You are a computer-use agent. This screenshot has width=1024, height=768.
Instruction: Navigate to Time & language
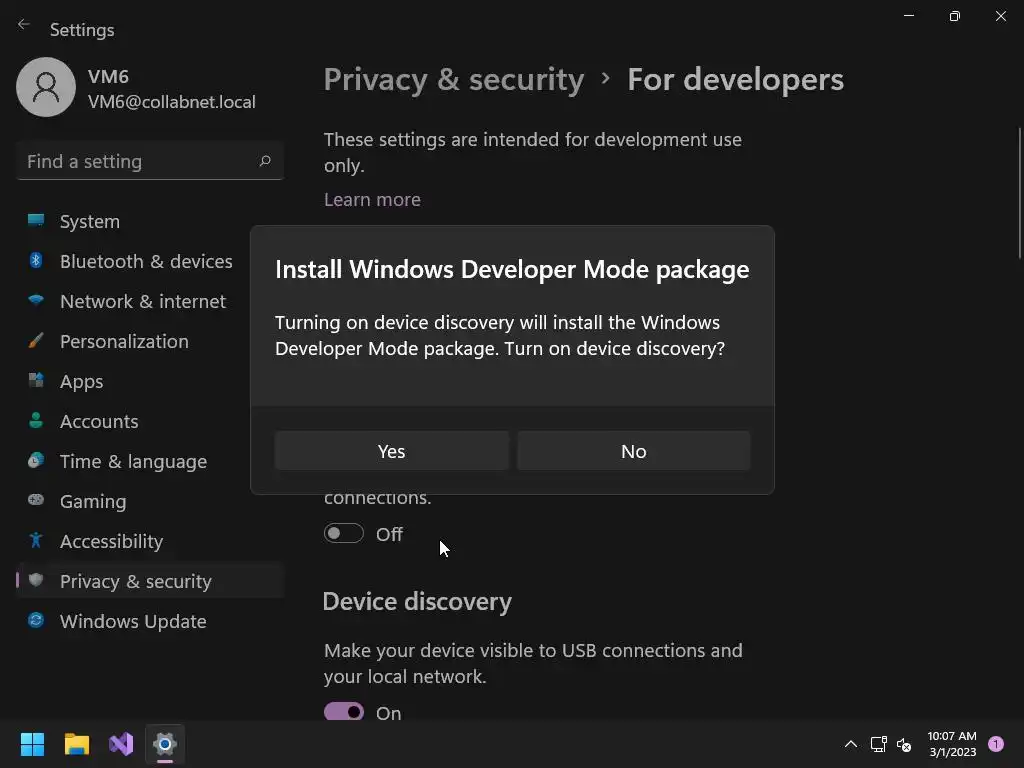point(132,461)
